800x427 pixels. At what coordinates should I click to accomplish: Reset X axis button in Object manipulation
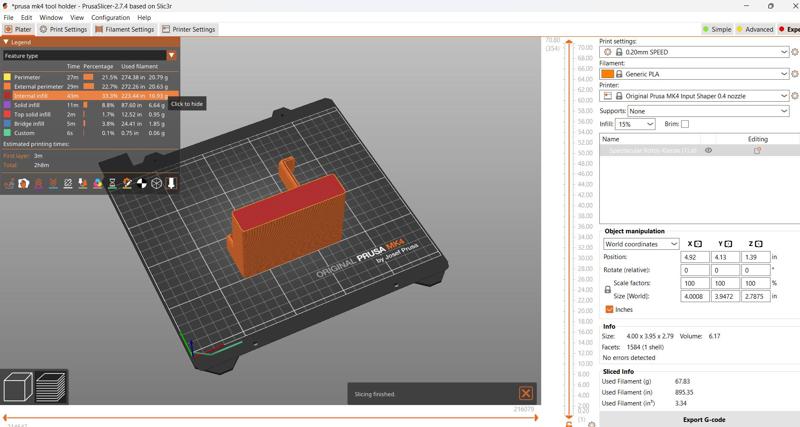698,244
